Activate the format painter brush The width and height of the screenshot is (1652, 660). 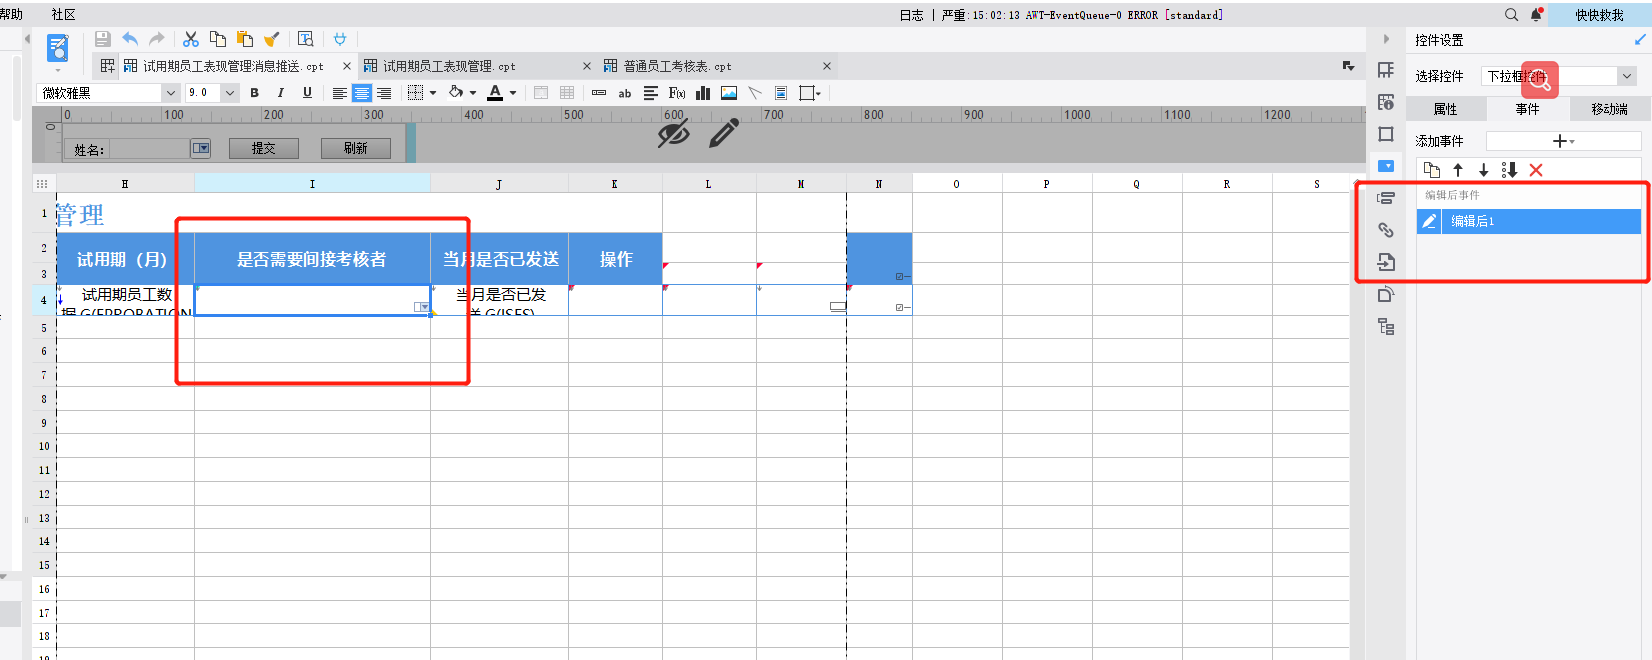click(x=271, y=39)
